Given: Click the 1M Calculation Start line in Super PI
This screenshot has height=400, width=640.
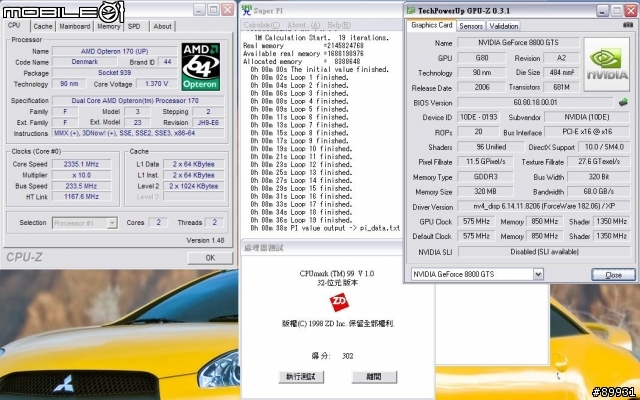Looking at the screenshot, I should click(321, 38).
